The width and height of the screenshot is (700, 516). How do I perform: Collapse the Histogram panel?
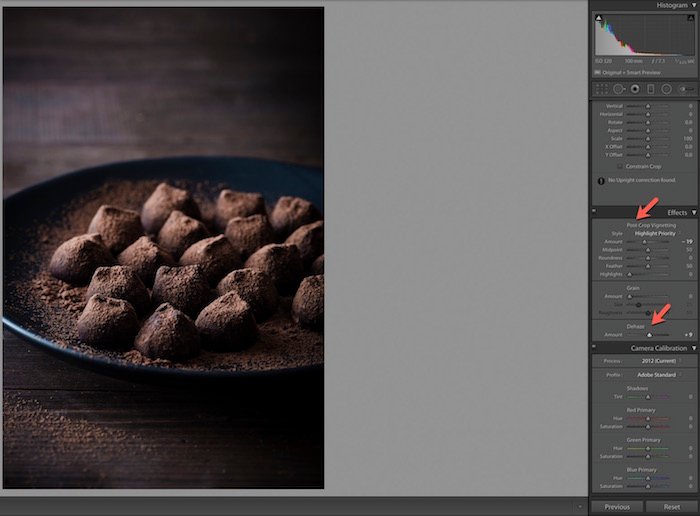pos(694,5)
